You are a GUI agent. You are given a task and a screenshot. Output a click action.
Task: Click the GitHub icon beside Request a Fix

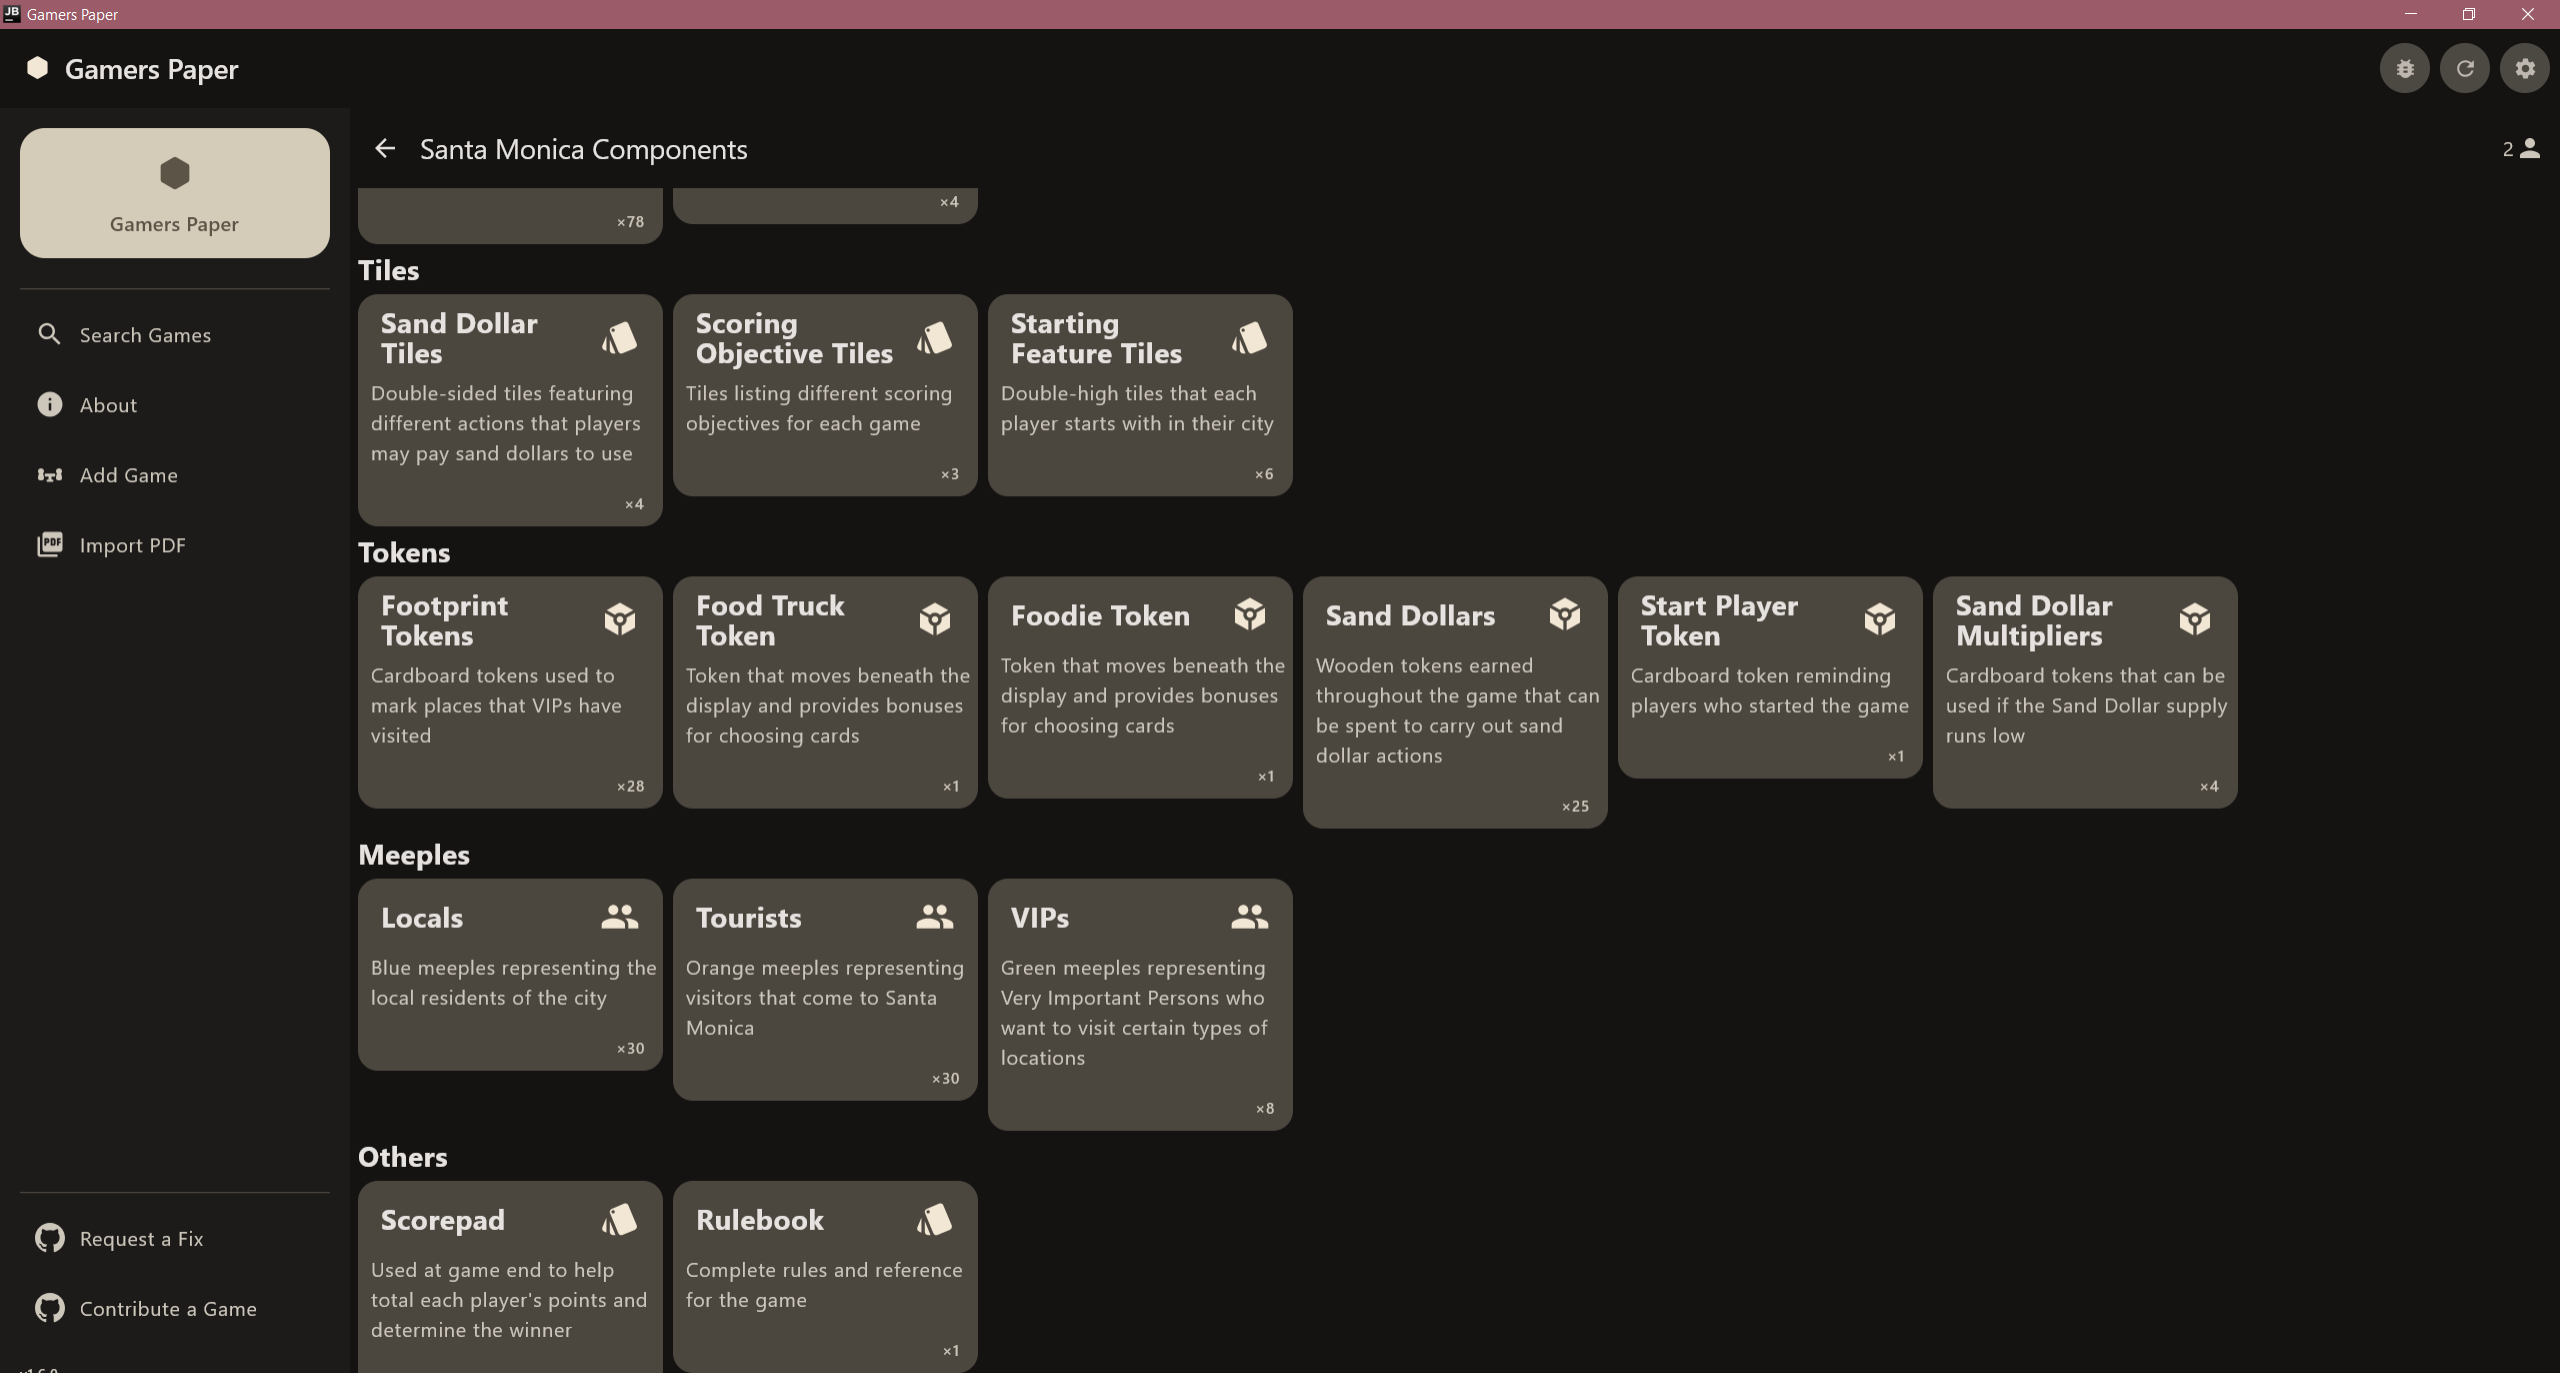pos(50,1238)
